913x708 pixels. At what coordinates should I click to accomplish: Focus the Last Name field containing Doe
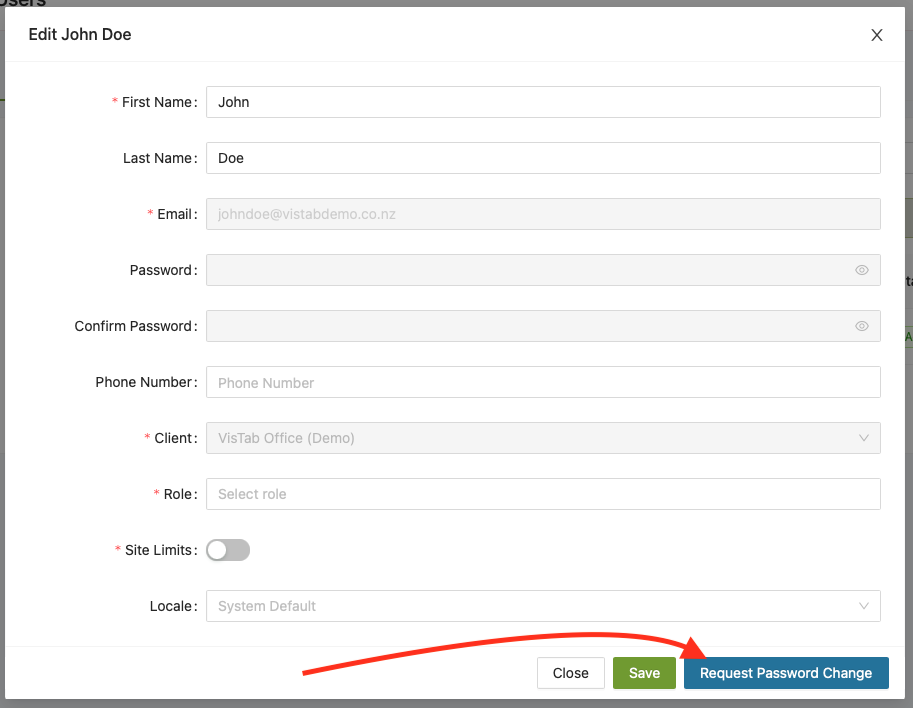543,158
